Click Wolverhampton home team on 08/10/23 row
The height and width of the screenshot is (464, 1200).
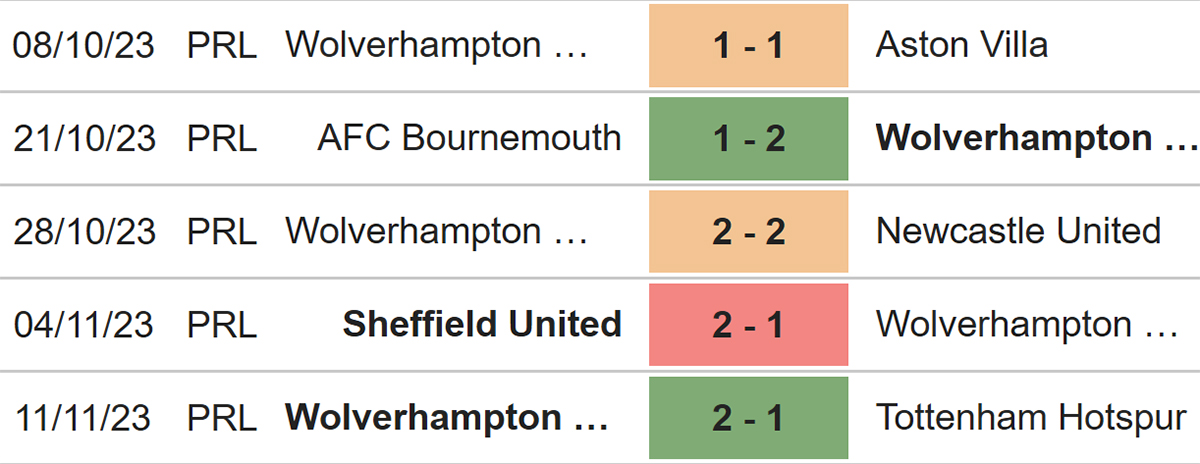pyautogui.click(x=437, y=45)
